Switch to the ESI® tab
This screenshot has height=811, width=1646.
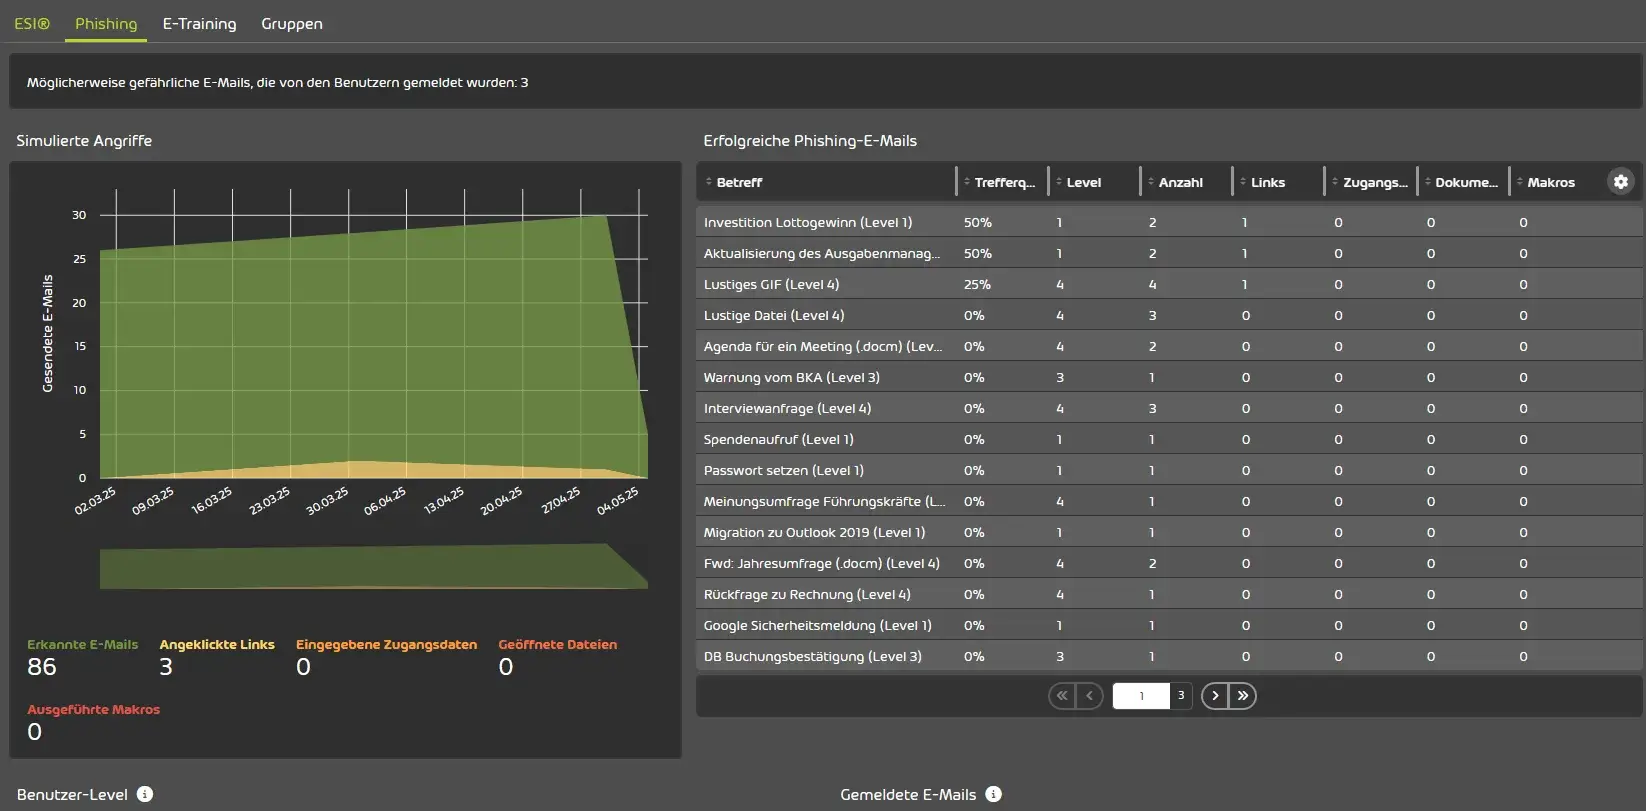tap(32, 24)
